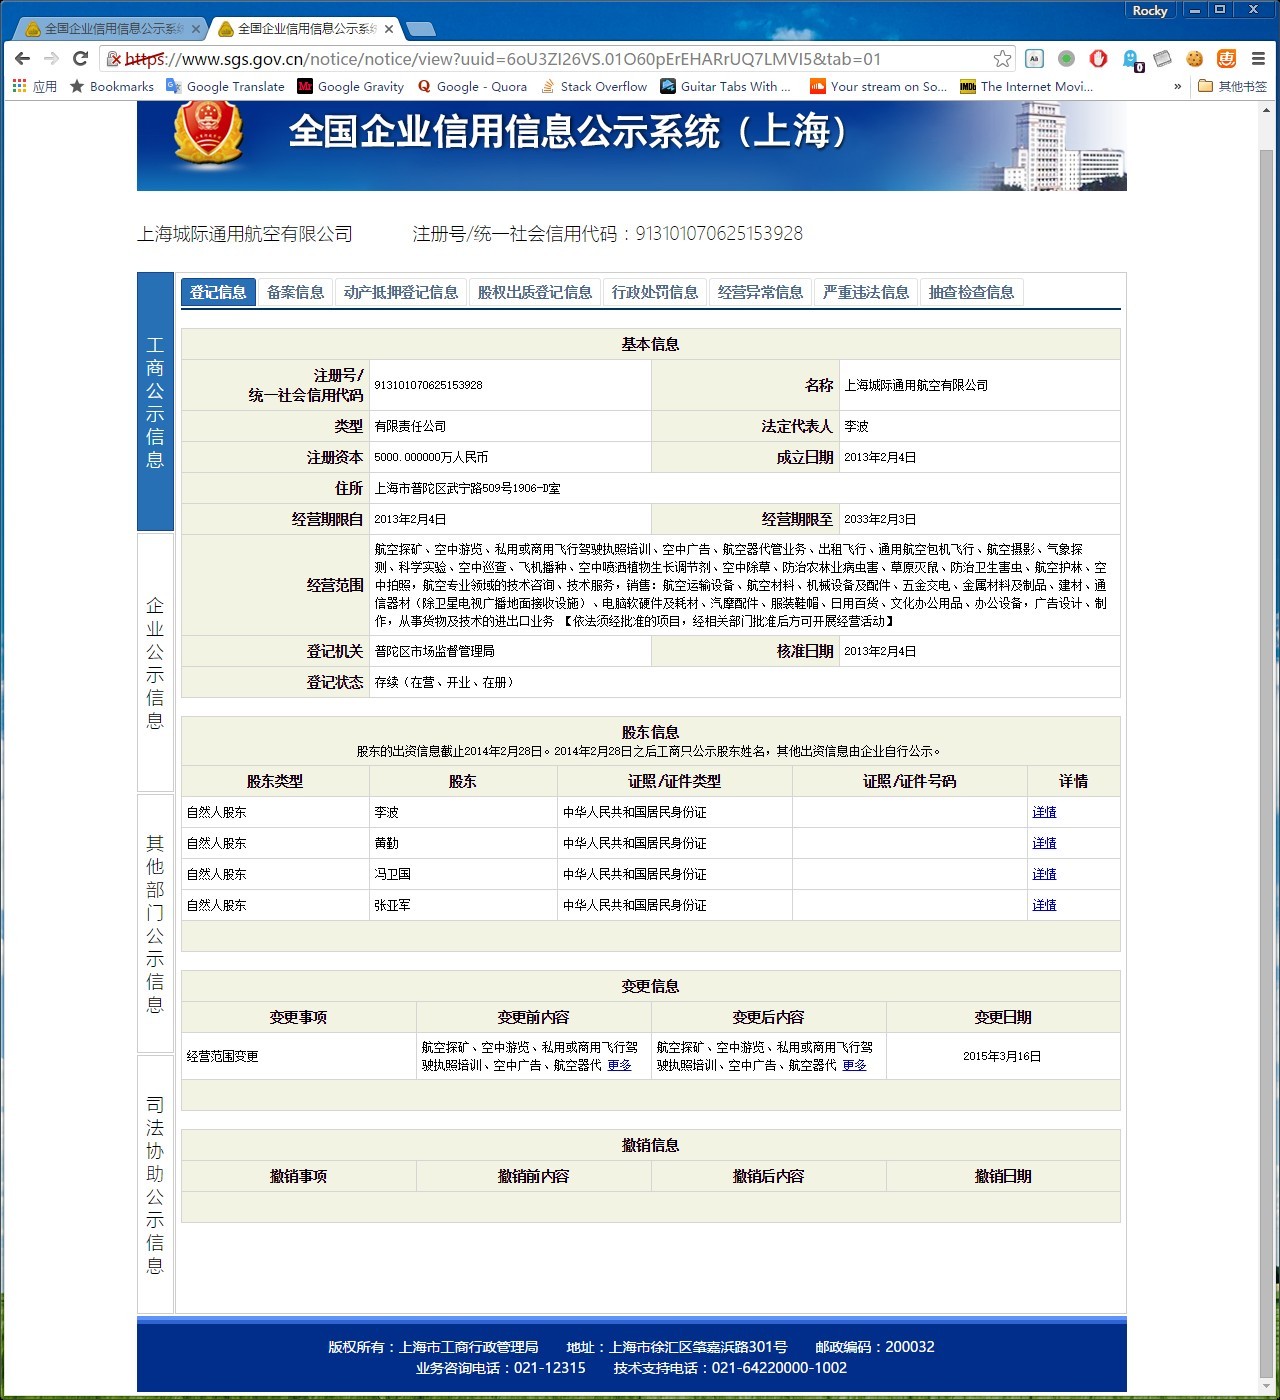Select the 工商公示信息 sidebar section

point(155,402)
